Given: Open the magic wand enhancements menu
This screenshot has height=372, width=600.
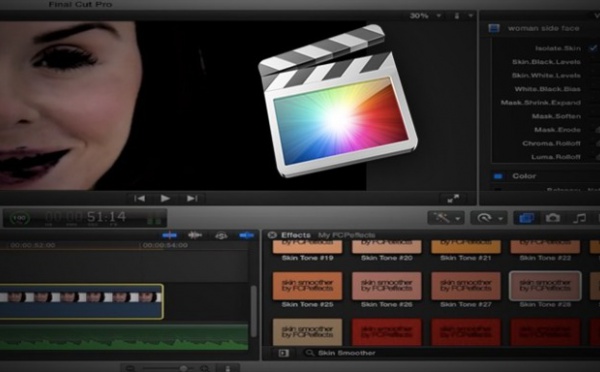Looking at the screenshot, I should [x=446, y=218].
